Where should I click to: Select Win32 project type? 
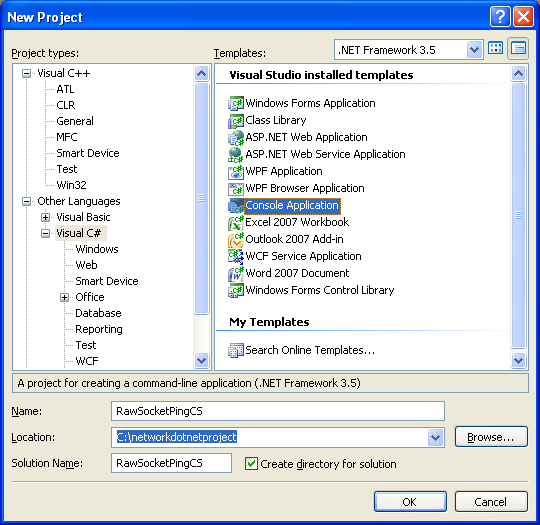71,185
